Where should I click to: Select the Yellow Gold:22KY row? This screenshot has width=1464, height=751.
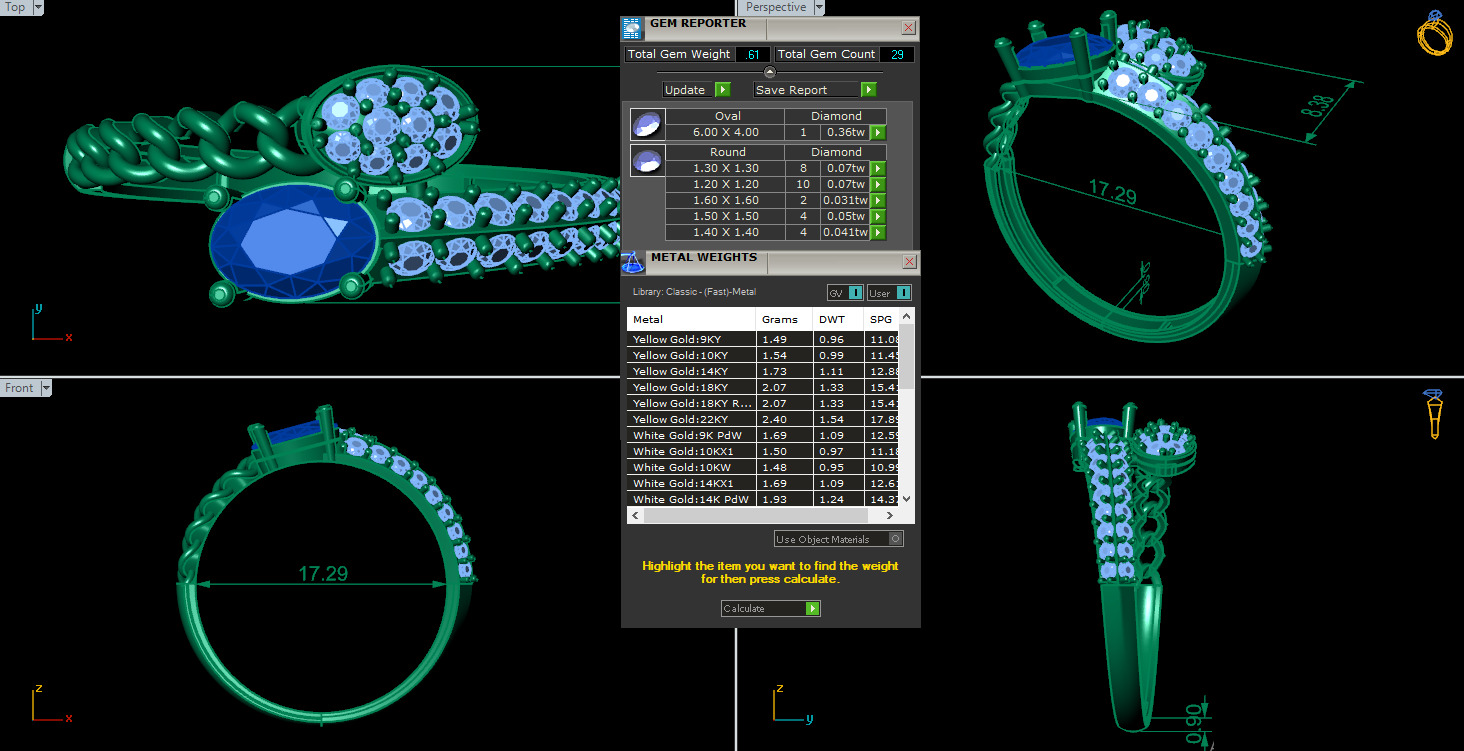(x=763, y=419)
